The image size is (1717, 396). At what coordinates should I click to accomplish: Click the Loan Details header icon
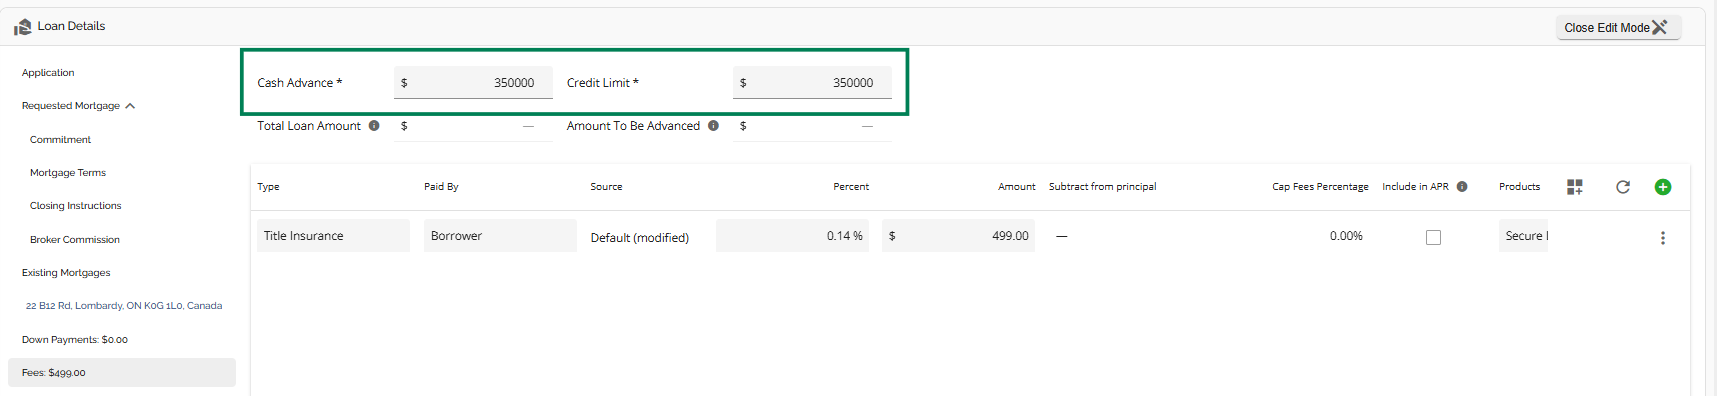(22, 27)
